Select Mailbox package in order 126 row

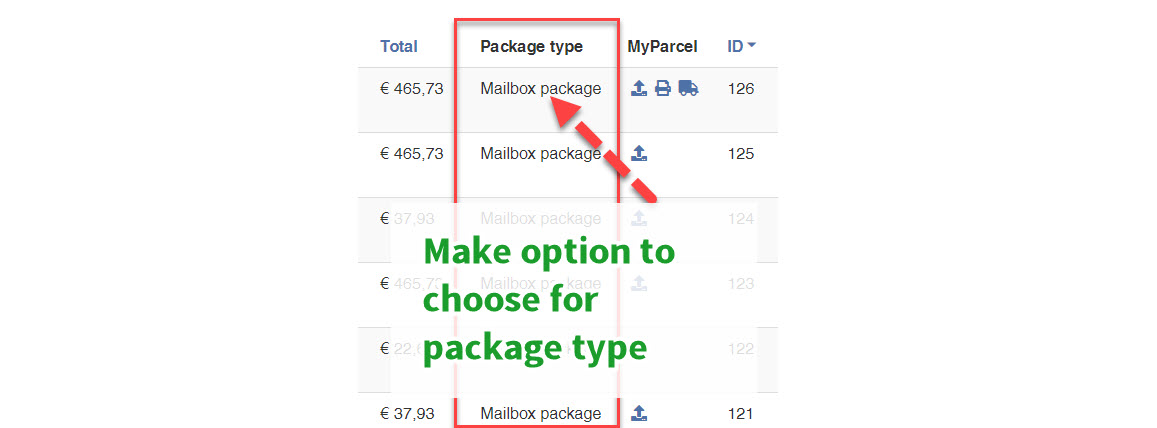pyautogui.click(x=540, y=88)
